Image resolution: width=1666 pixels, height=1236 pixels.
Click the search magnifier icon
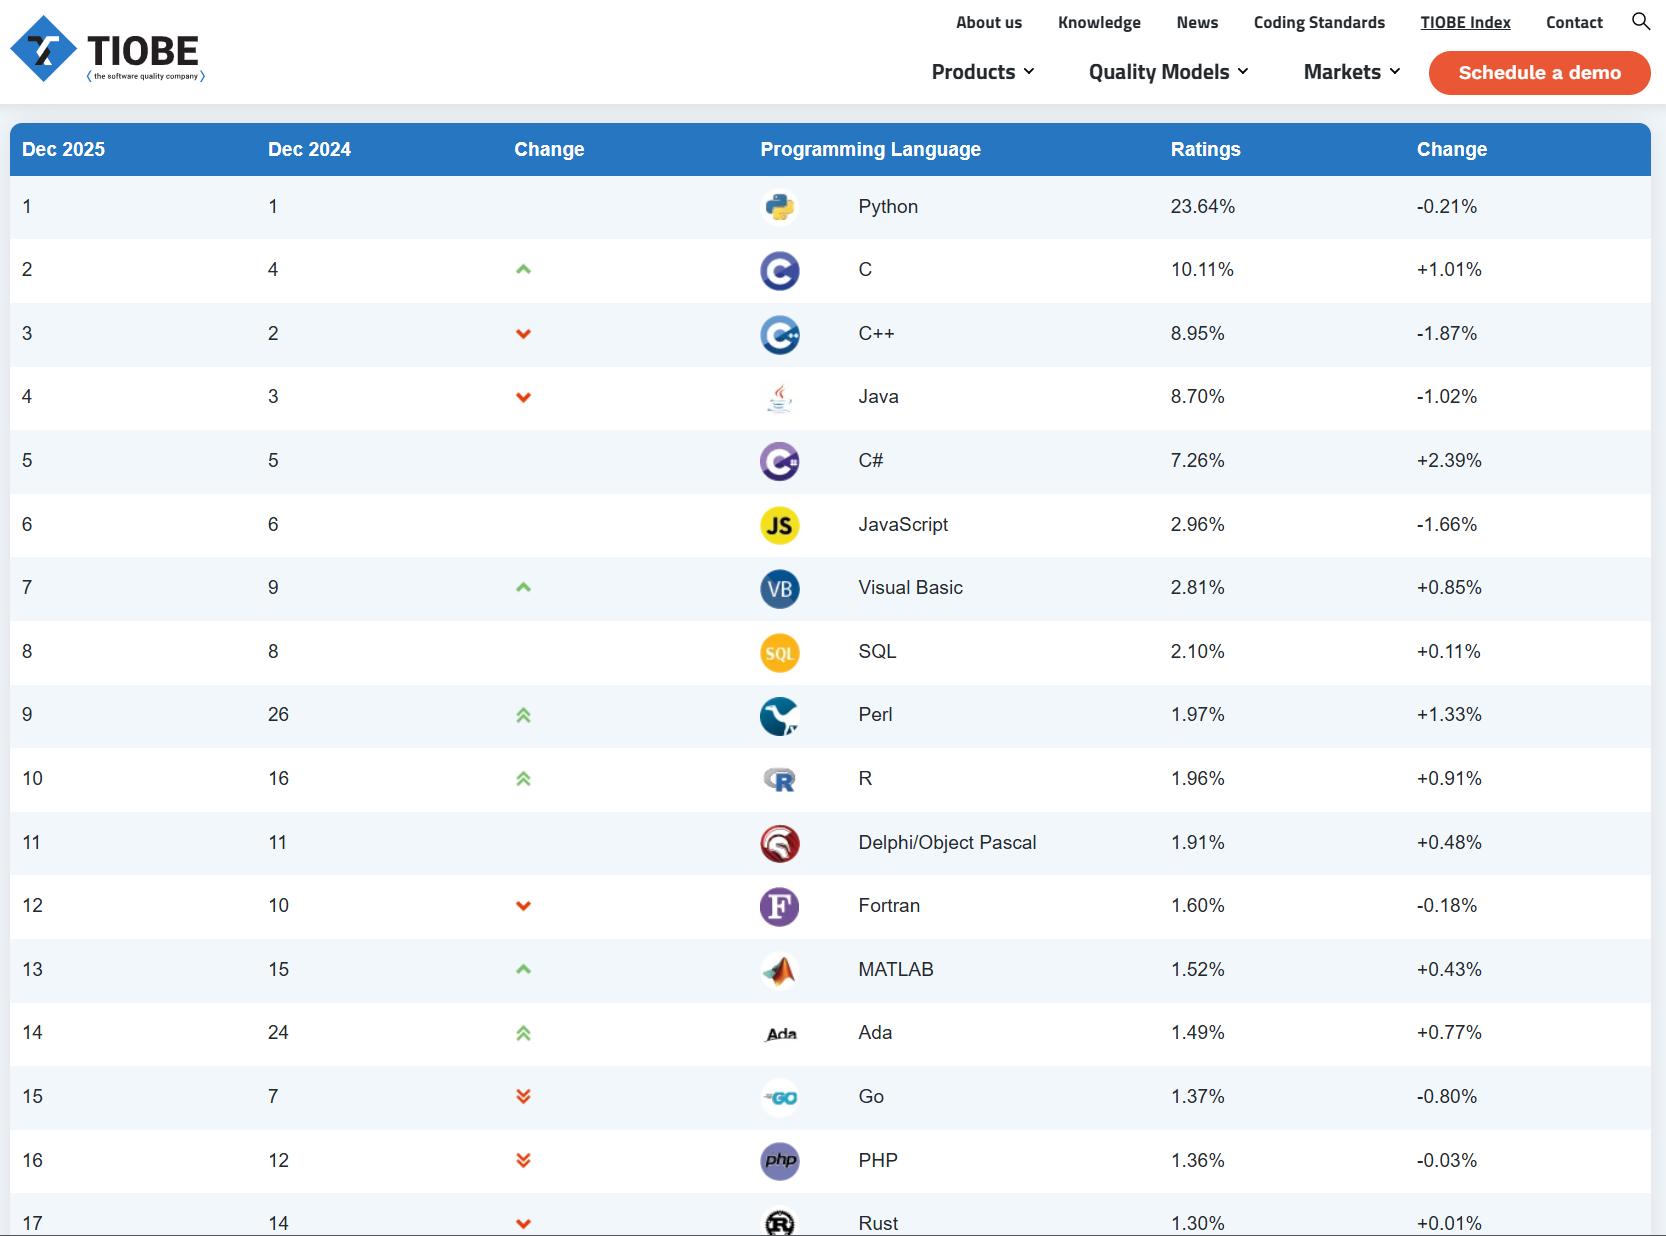pyautogui.click(x=1640, y=21)
